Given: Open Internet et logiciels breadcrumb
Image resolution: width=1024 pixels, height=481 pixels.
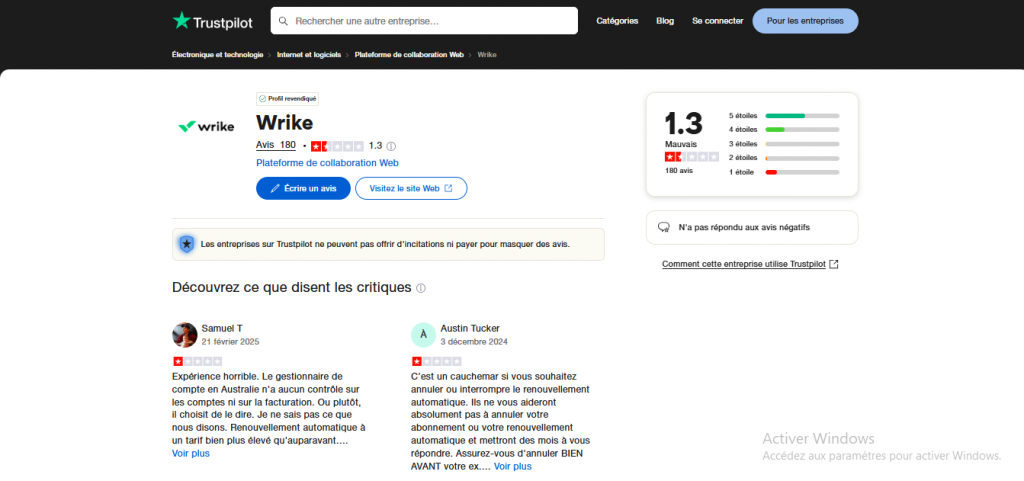Looking at the screenshot, I should [x=309, y=55].
